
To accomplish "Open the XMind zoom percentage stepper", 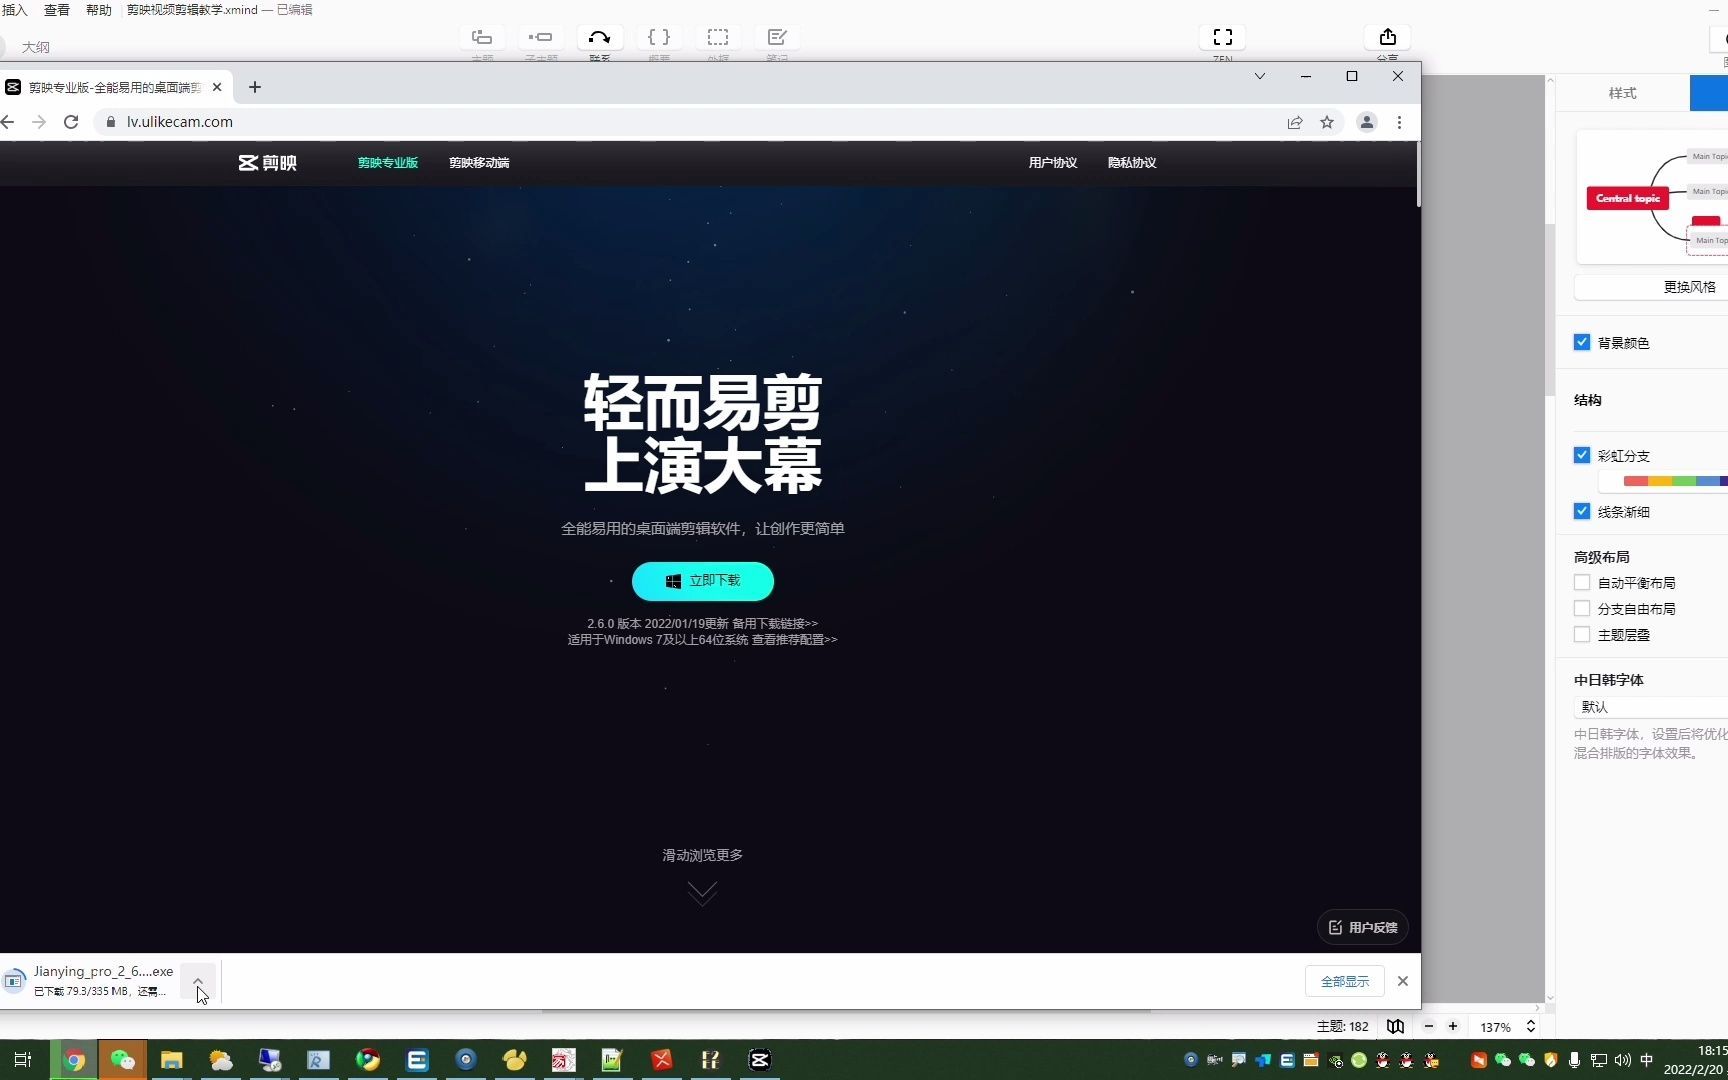I will point(1531,1026).
